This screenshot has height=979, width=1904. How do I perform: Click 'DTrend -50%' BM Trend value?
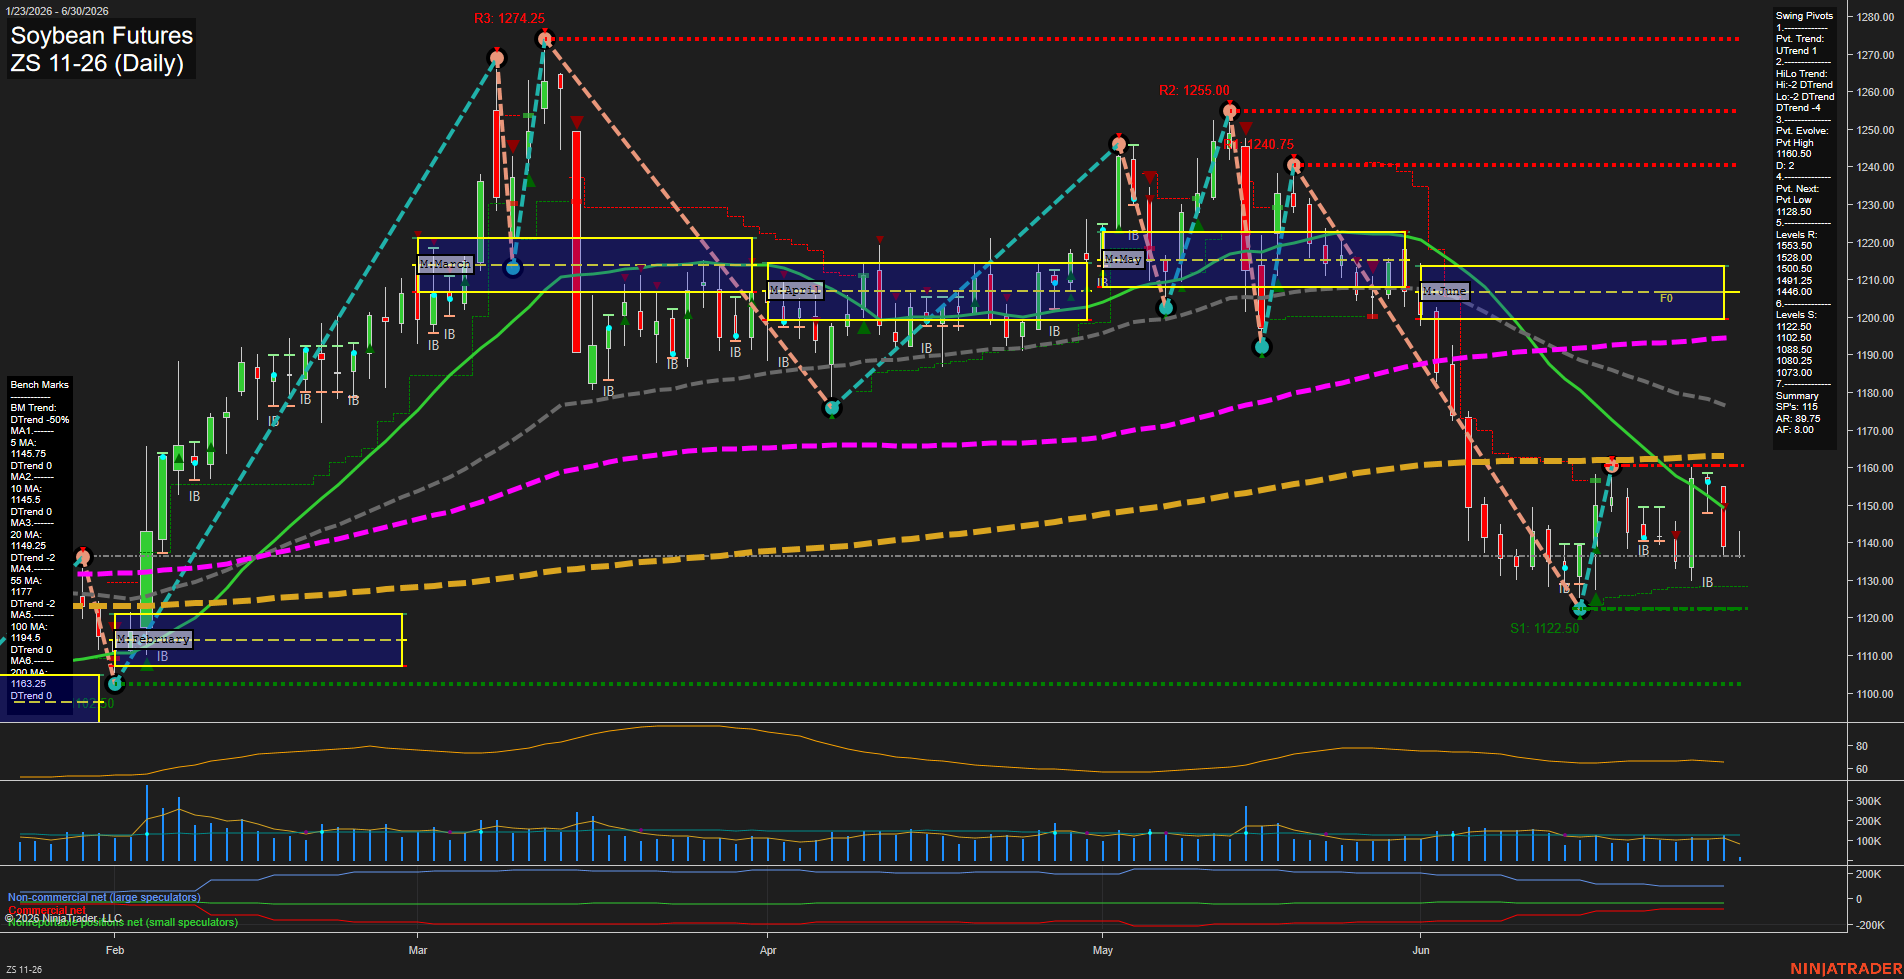click(x=40, y=420)
